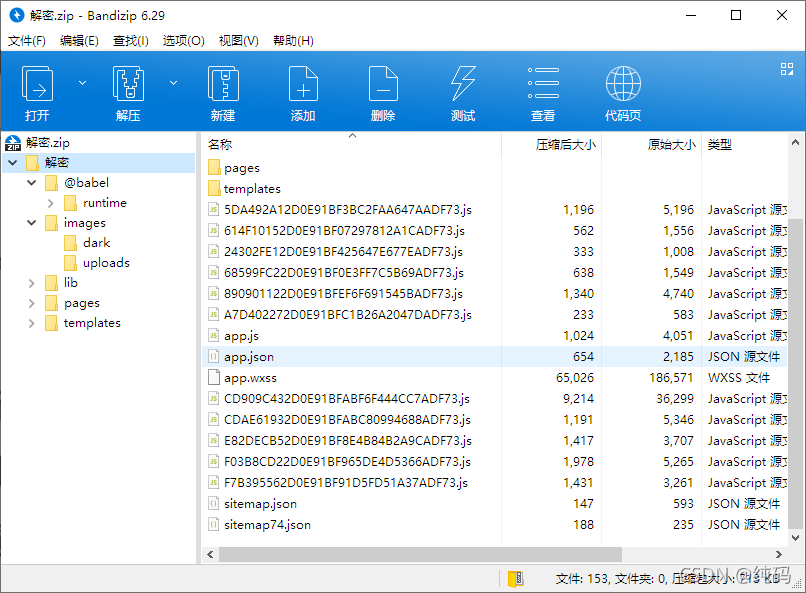Click the Bandizip icon in title bar

coord(17,15)
